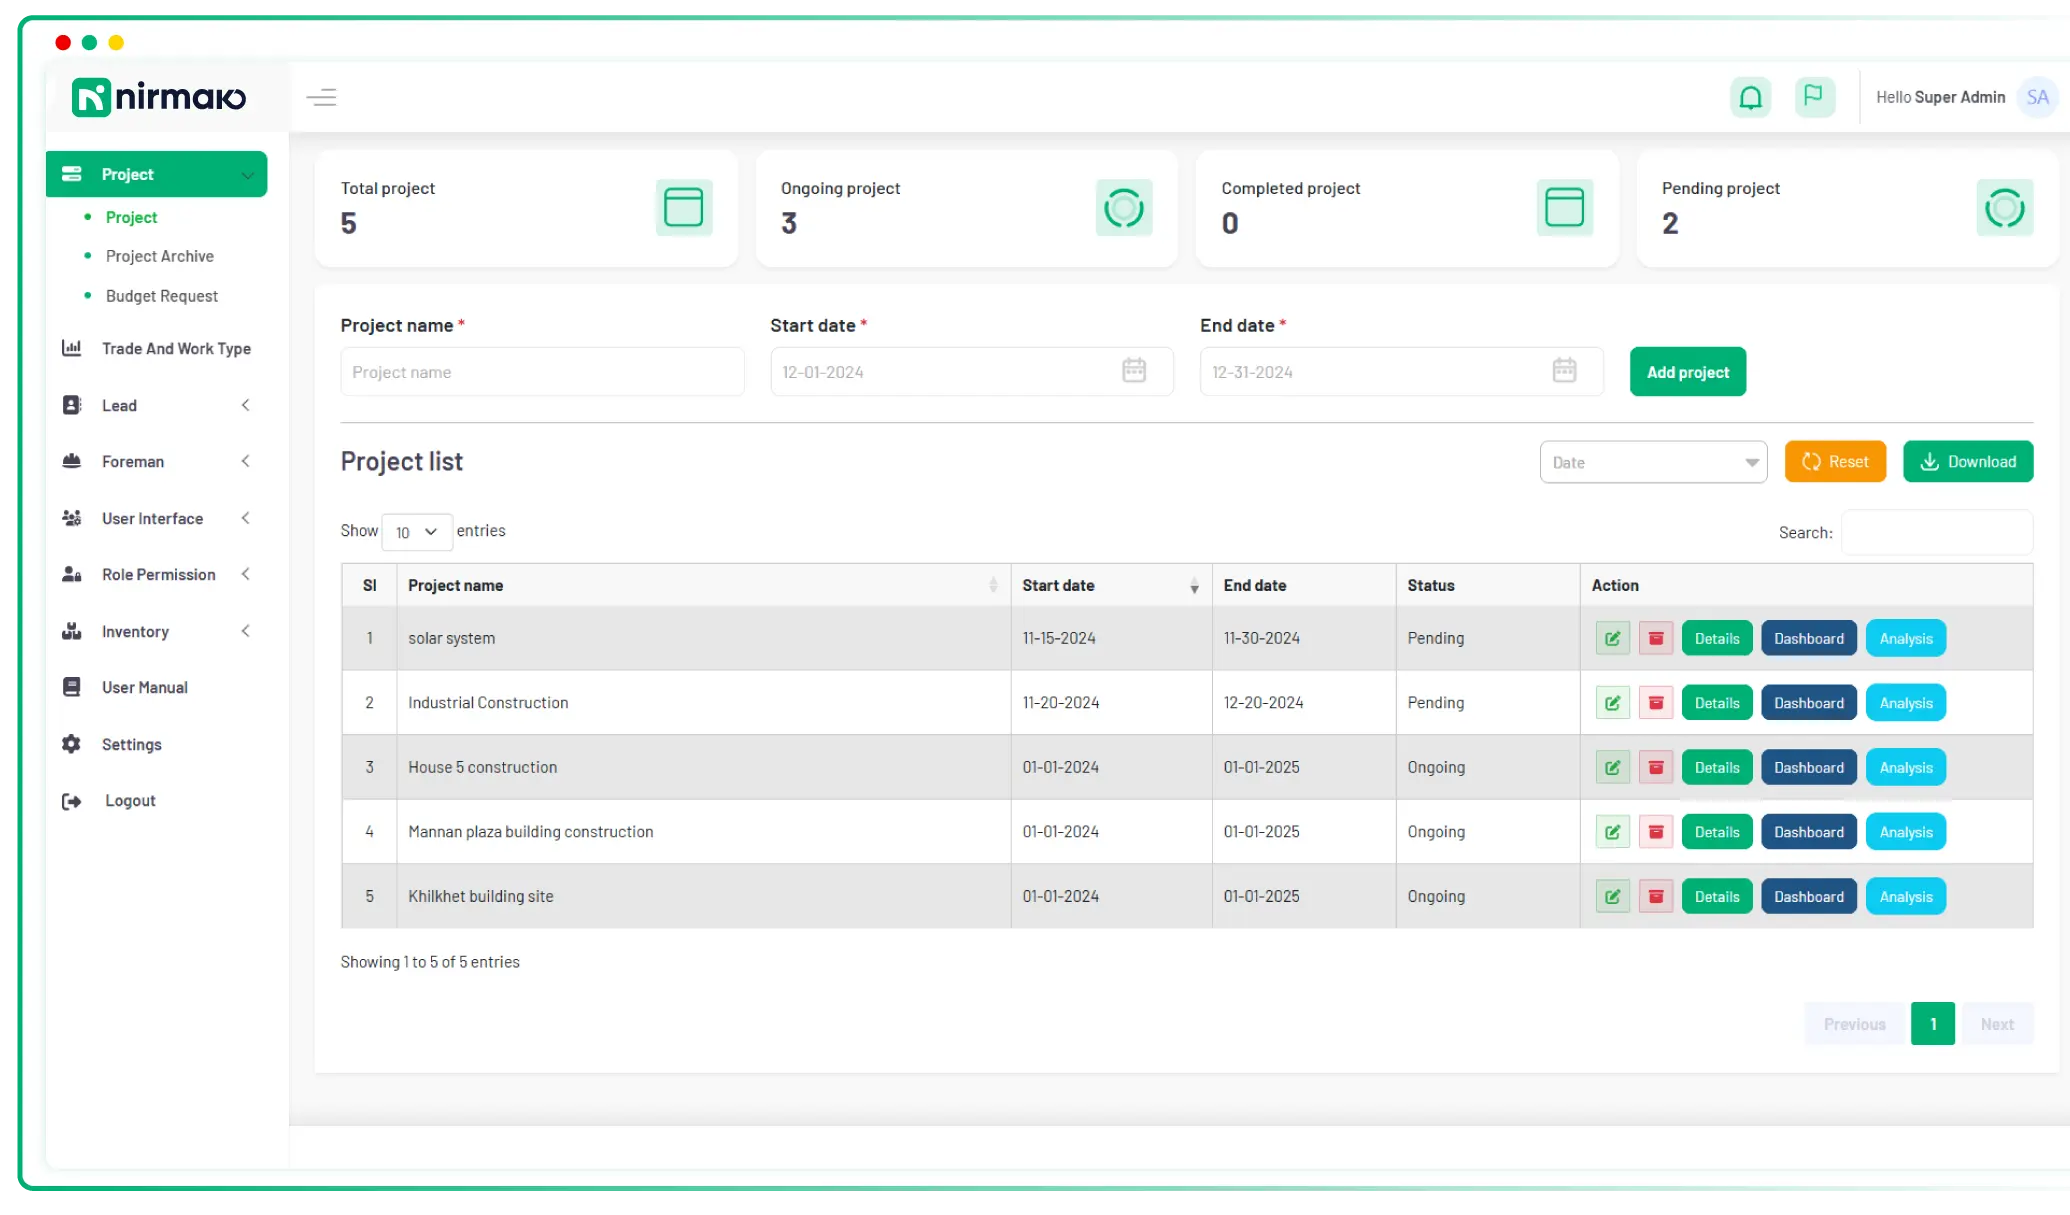2070x1215 pixels.
Task: Open the Date filter dropdown
Action: (x=1653, y=462)
